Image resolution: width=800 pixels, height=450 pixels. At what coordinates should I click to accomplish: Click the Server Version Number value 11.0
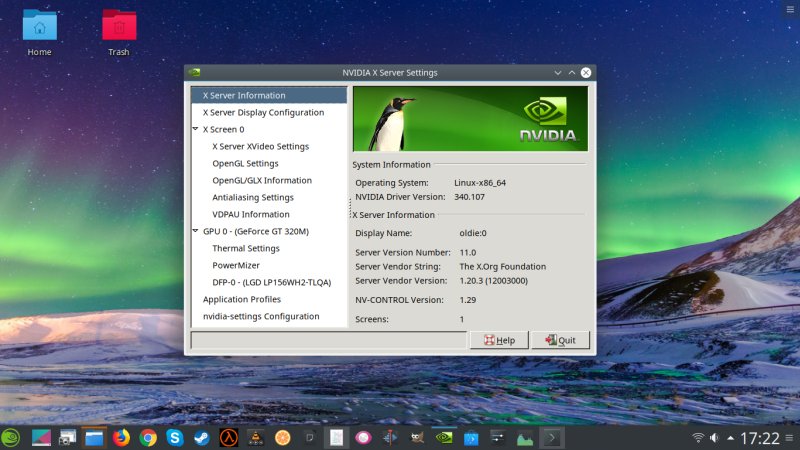coord(468,253)
